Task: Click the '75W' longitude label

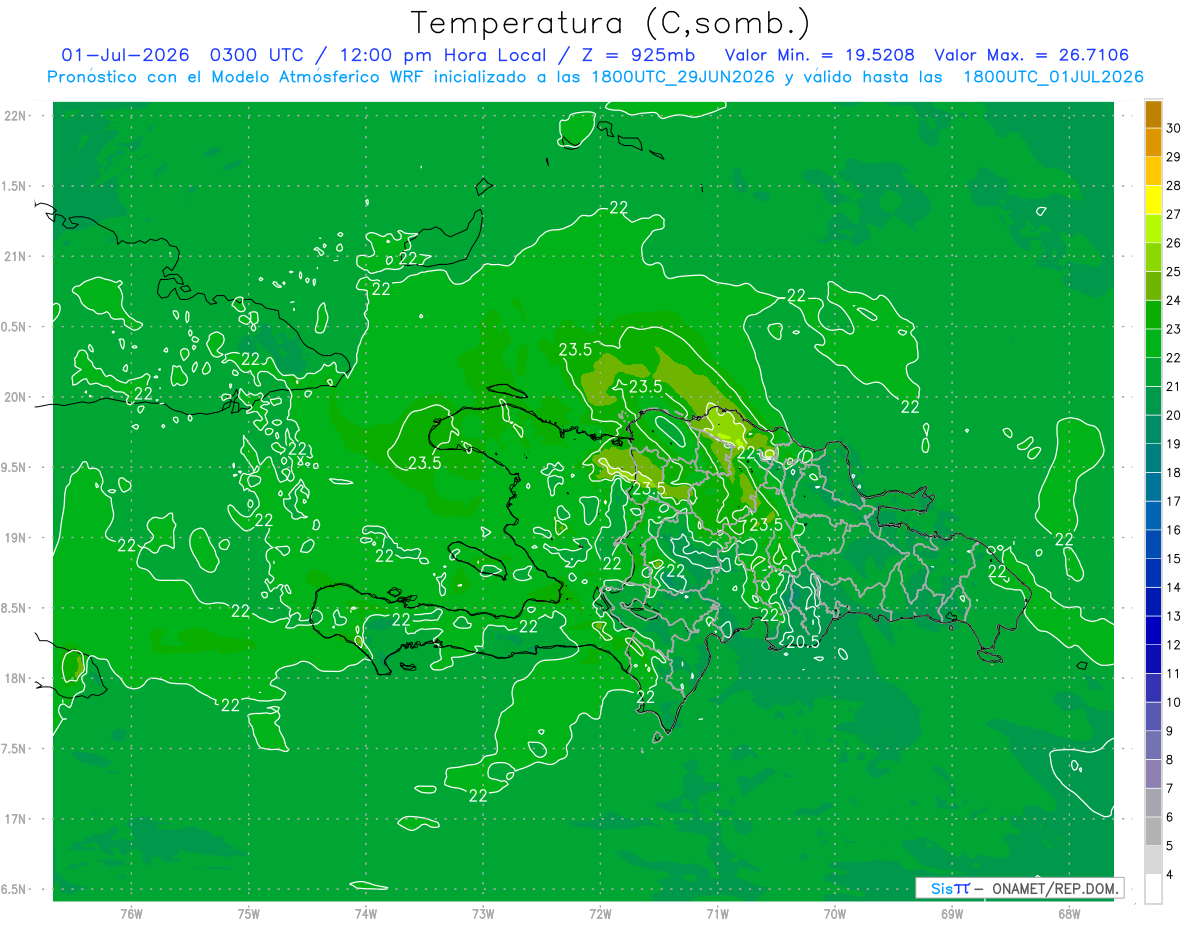Action: coord(249,914)
